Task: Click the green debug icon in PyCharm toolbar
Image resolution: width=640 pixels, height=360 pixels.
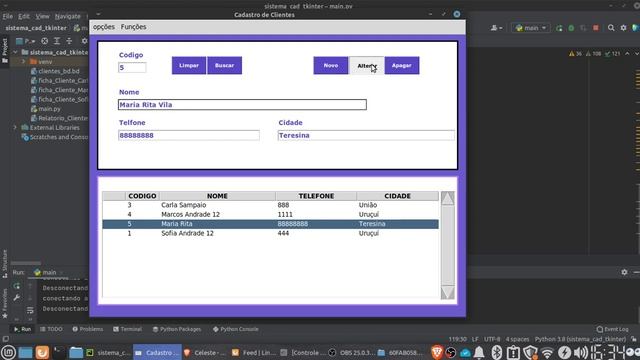Action: (571, 28)
